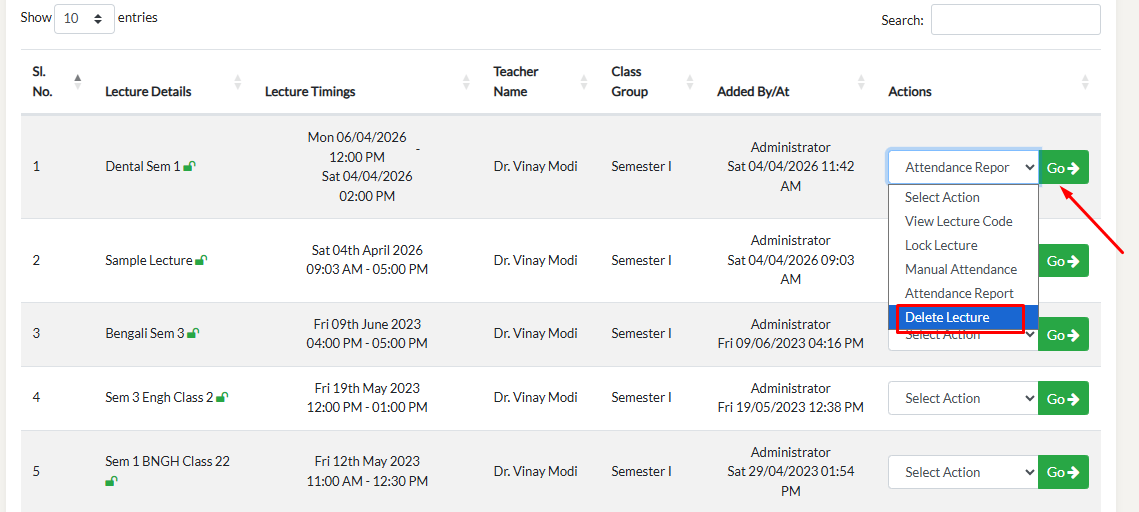
Task: Click into the Search input field
Action: coord(1015,20)
